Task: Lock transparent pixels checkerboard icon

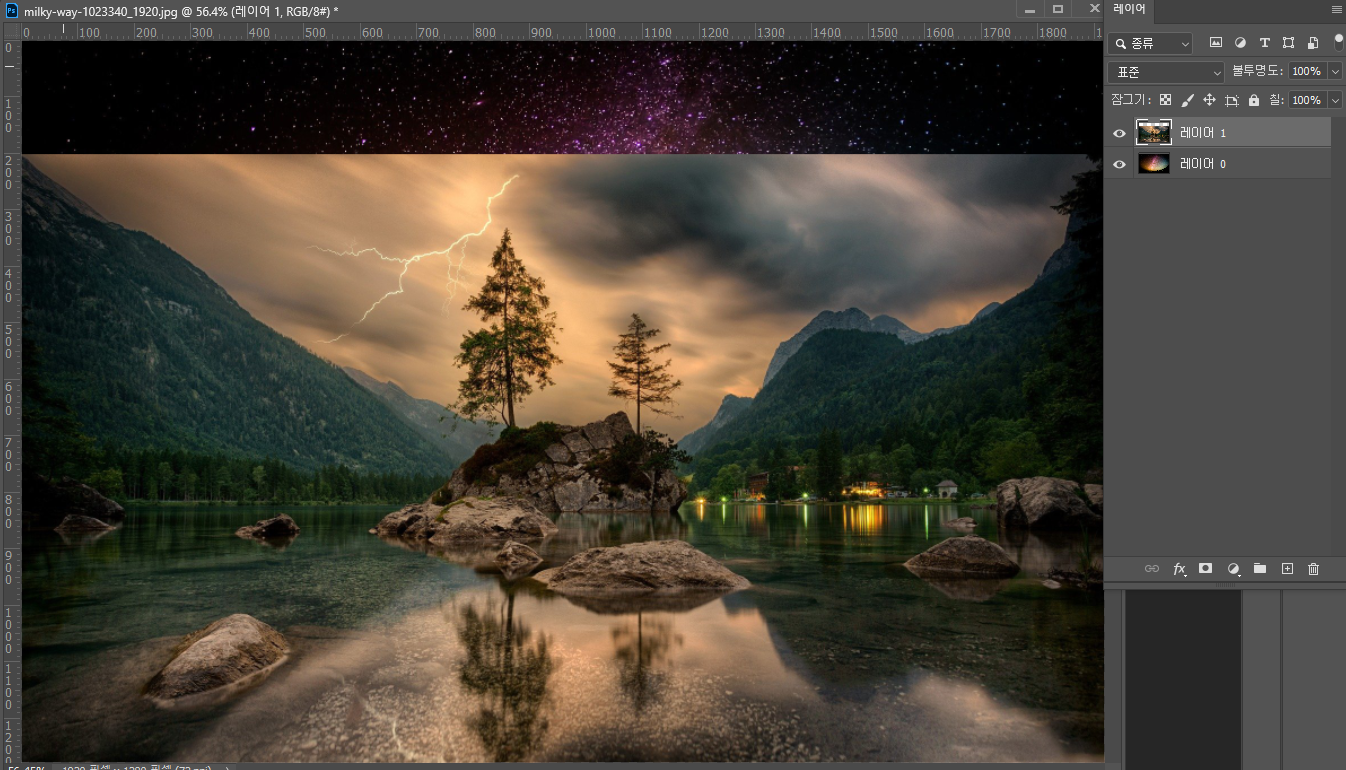Action: tap(1165, 100)
